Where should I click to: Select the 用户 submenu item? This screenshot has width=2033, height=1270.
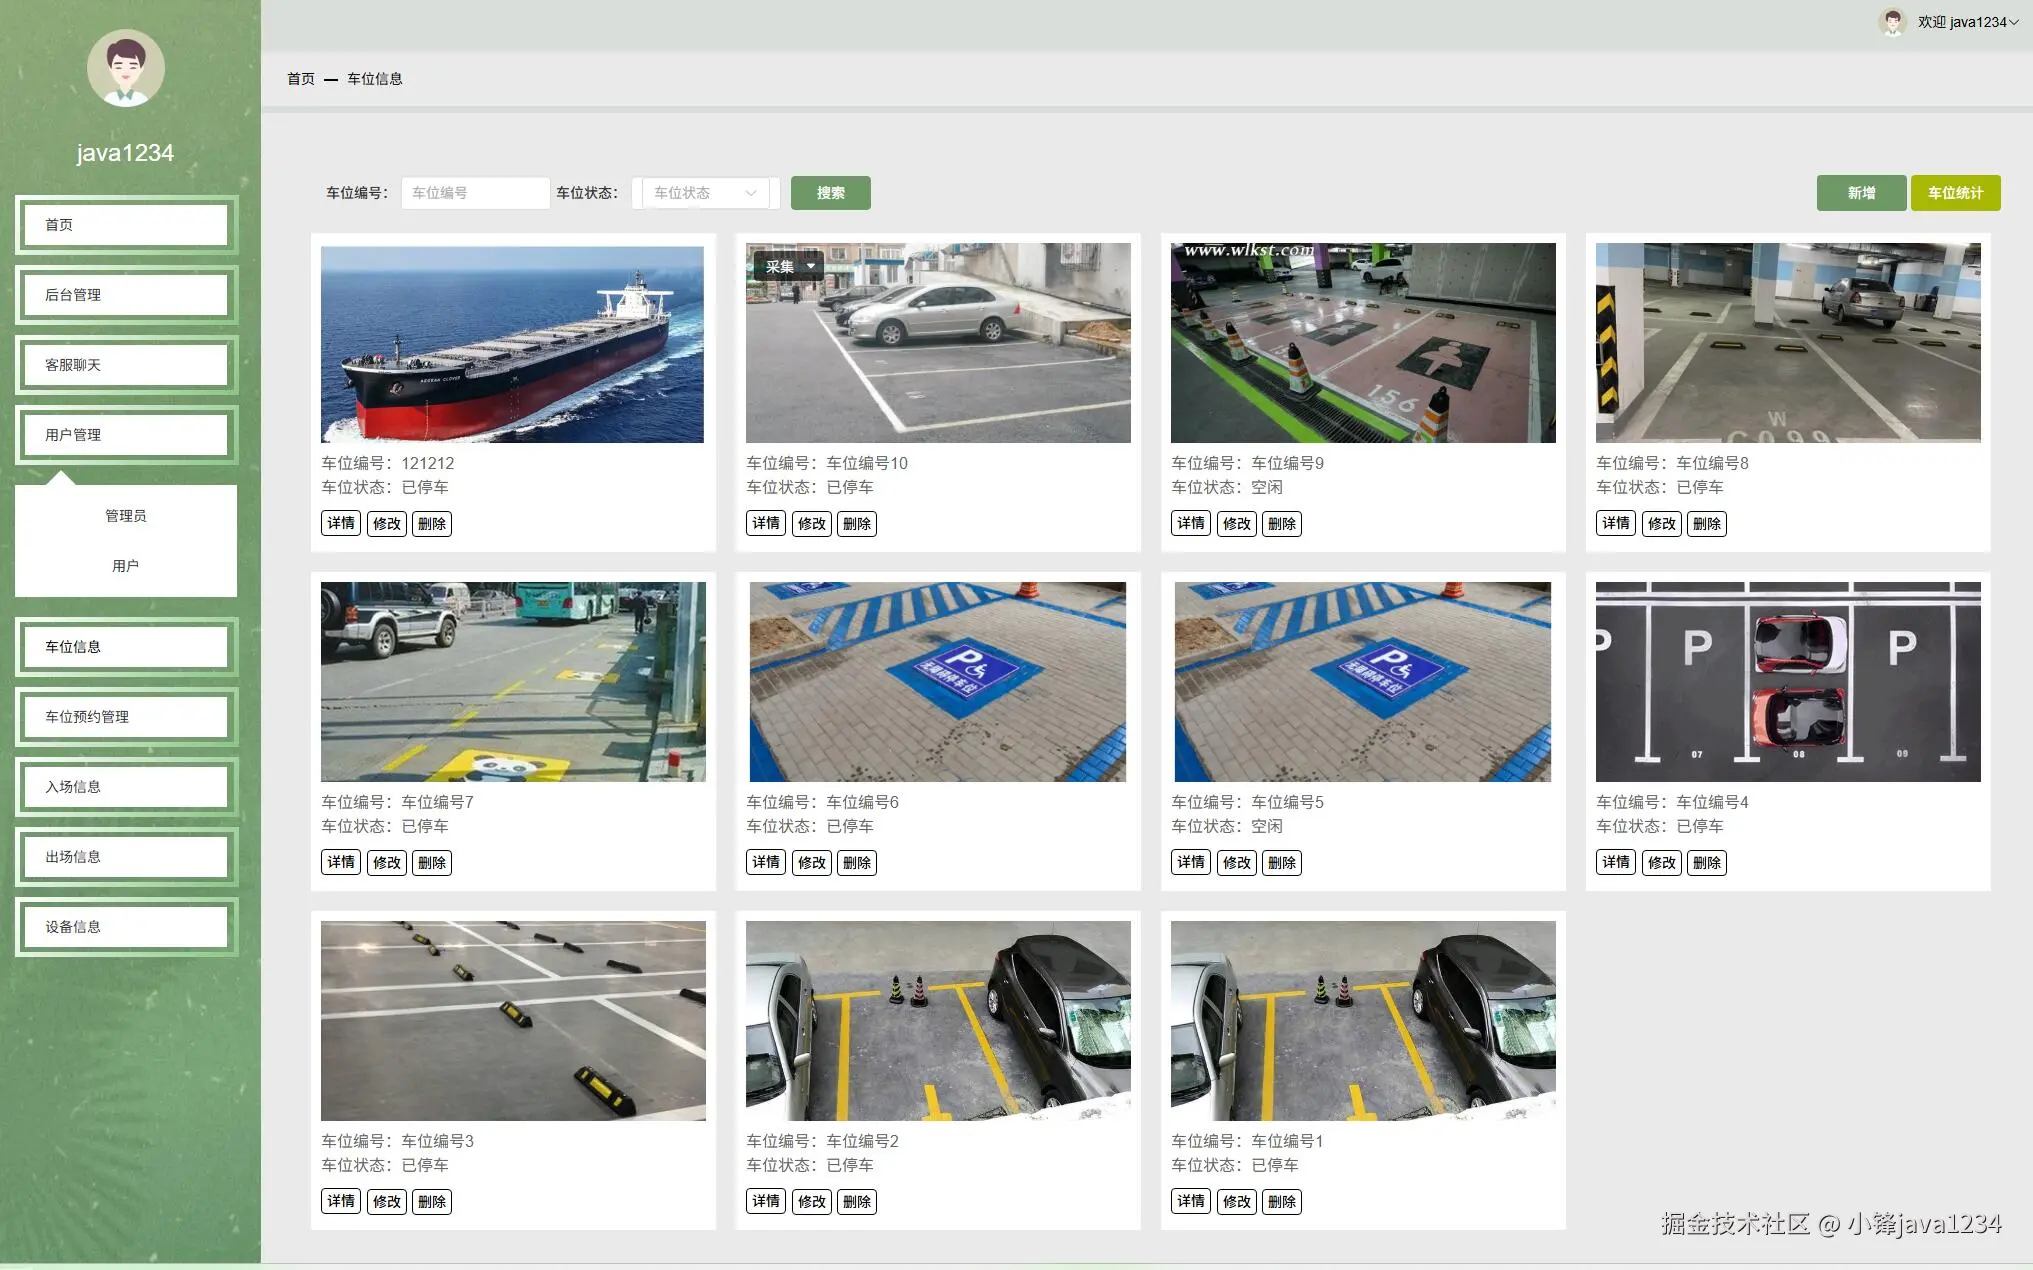click(126, 566)
